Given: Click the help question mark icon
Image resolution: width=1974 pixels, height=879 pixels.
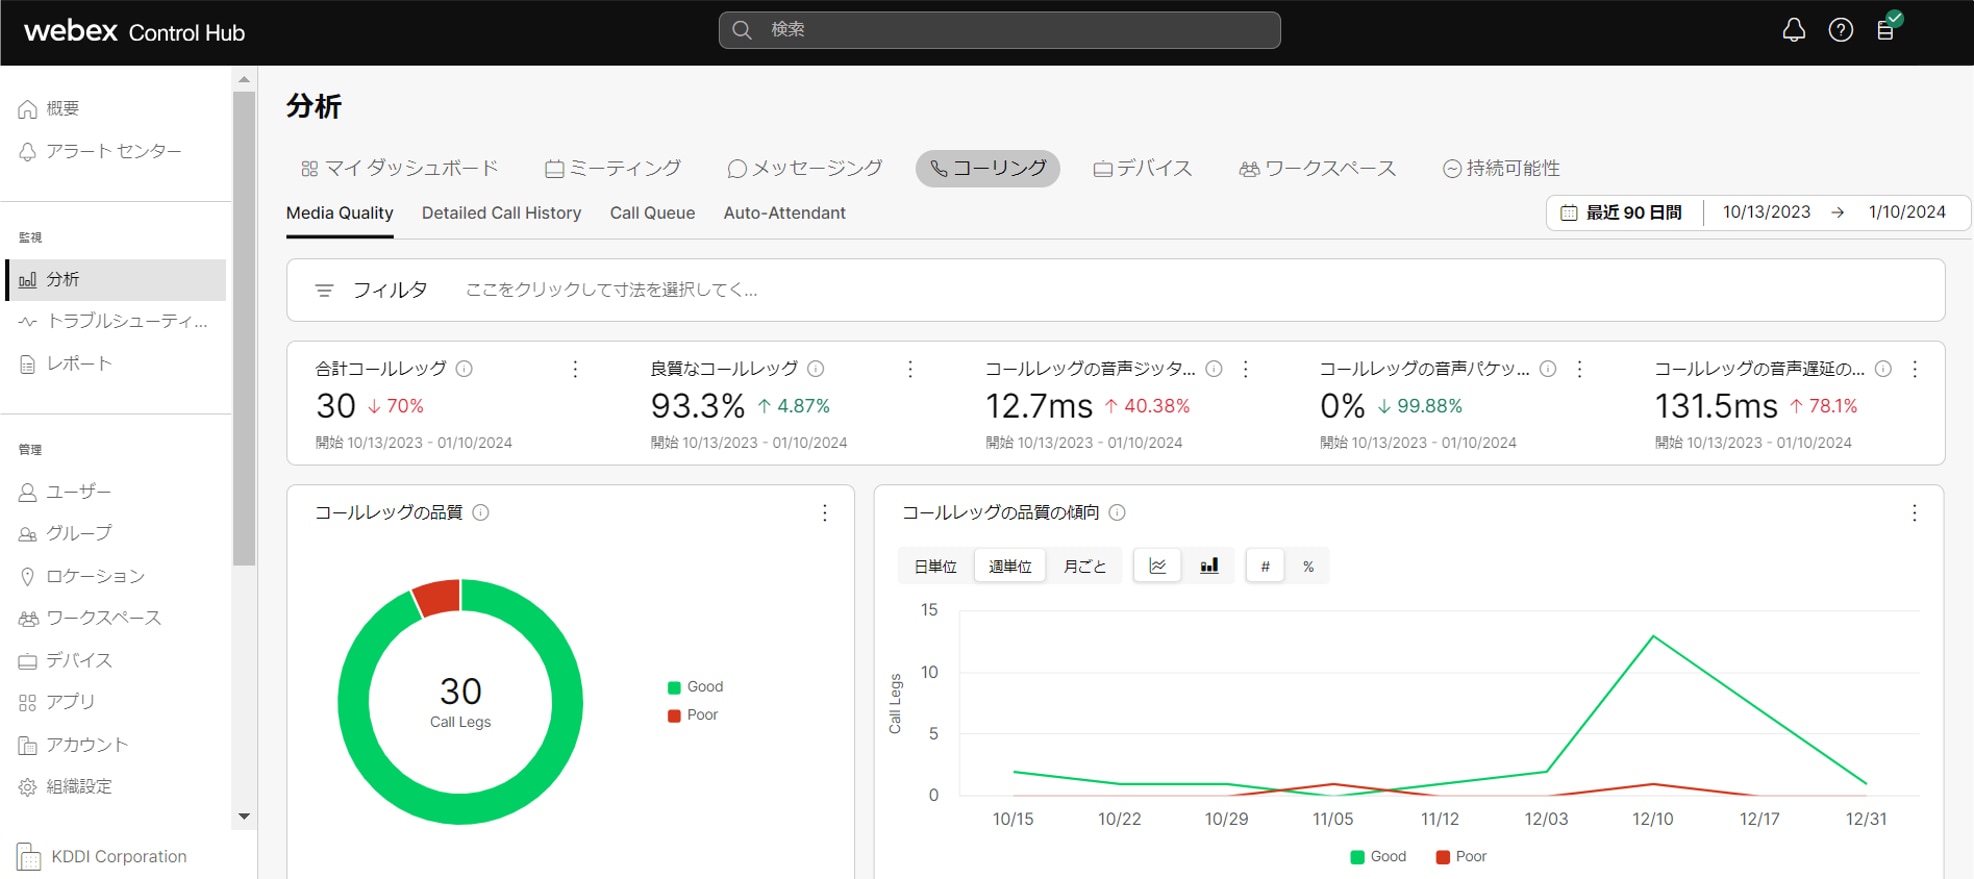Looking at the screenshot, I should tap(1840, 30).
